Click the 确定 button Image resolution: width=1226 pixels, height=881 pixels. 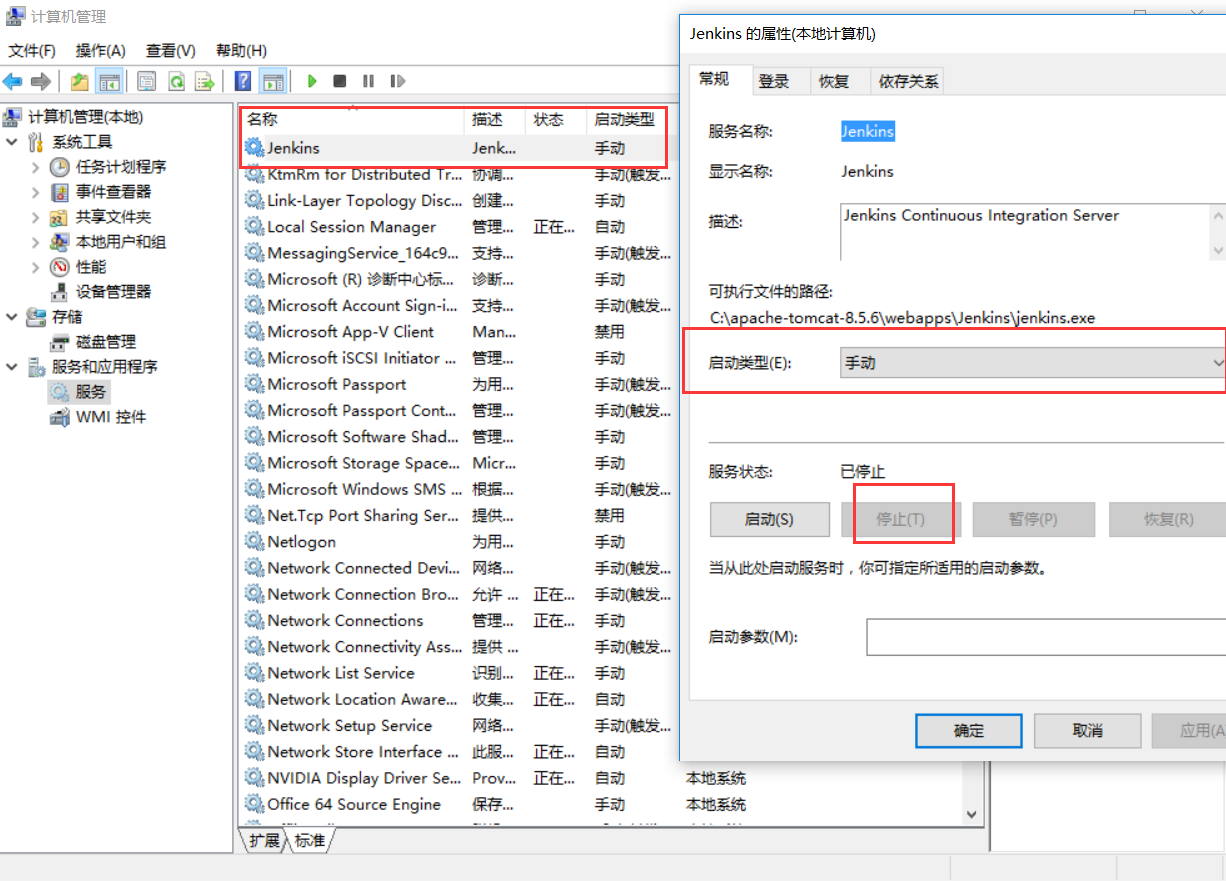[x=969, y=731]
